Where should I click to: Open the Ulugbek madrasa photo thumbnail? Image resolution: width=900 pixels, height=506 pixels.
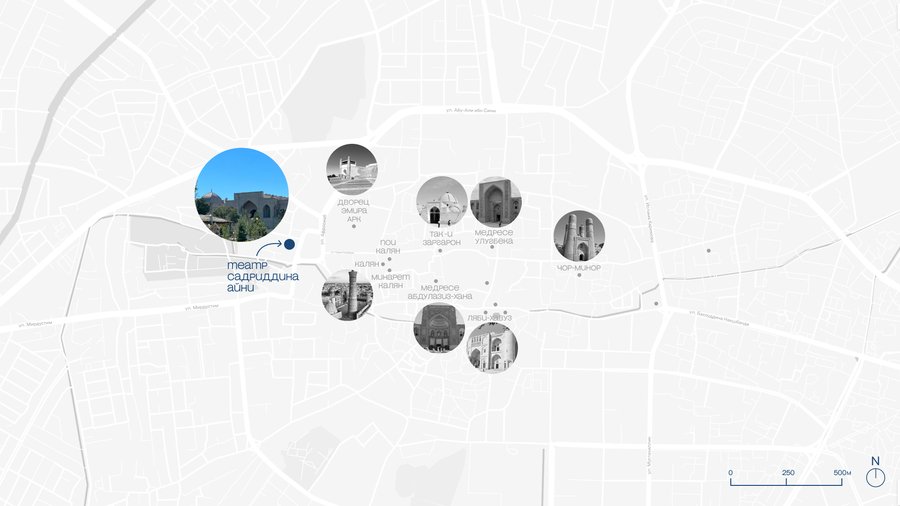(x=496, y=201)
